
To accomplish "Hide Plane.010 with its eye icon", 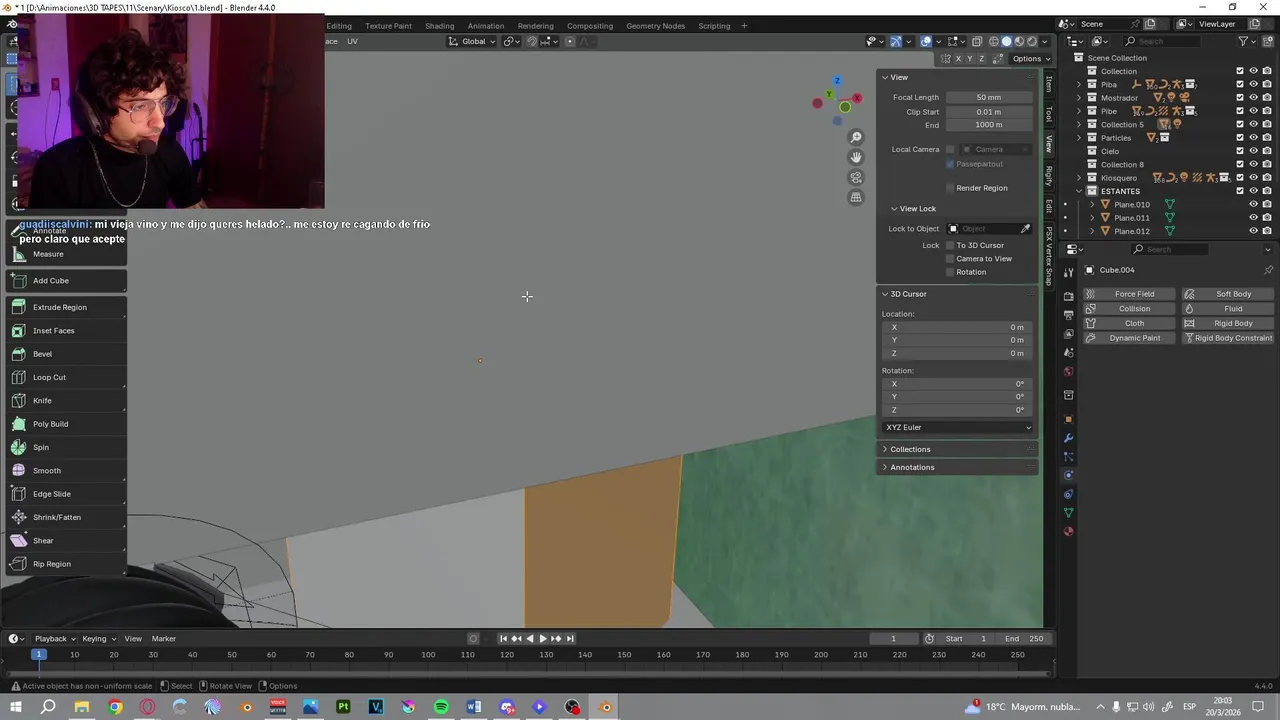I will coord(1253,204).
